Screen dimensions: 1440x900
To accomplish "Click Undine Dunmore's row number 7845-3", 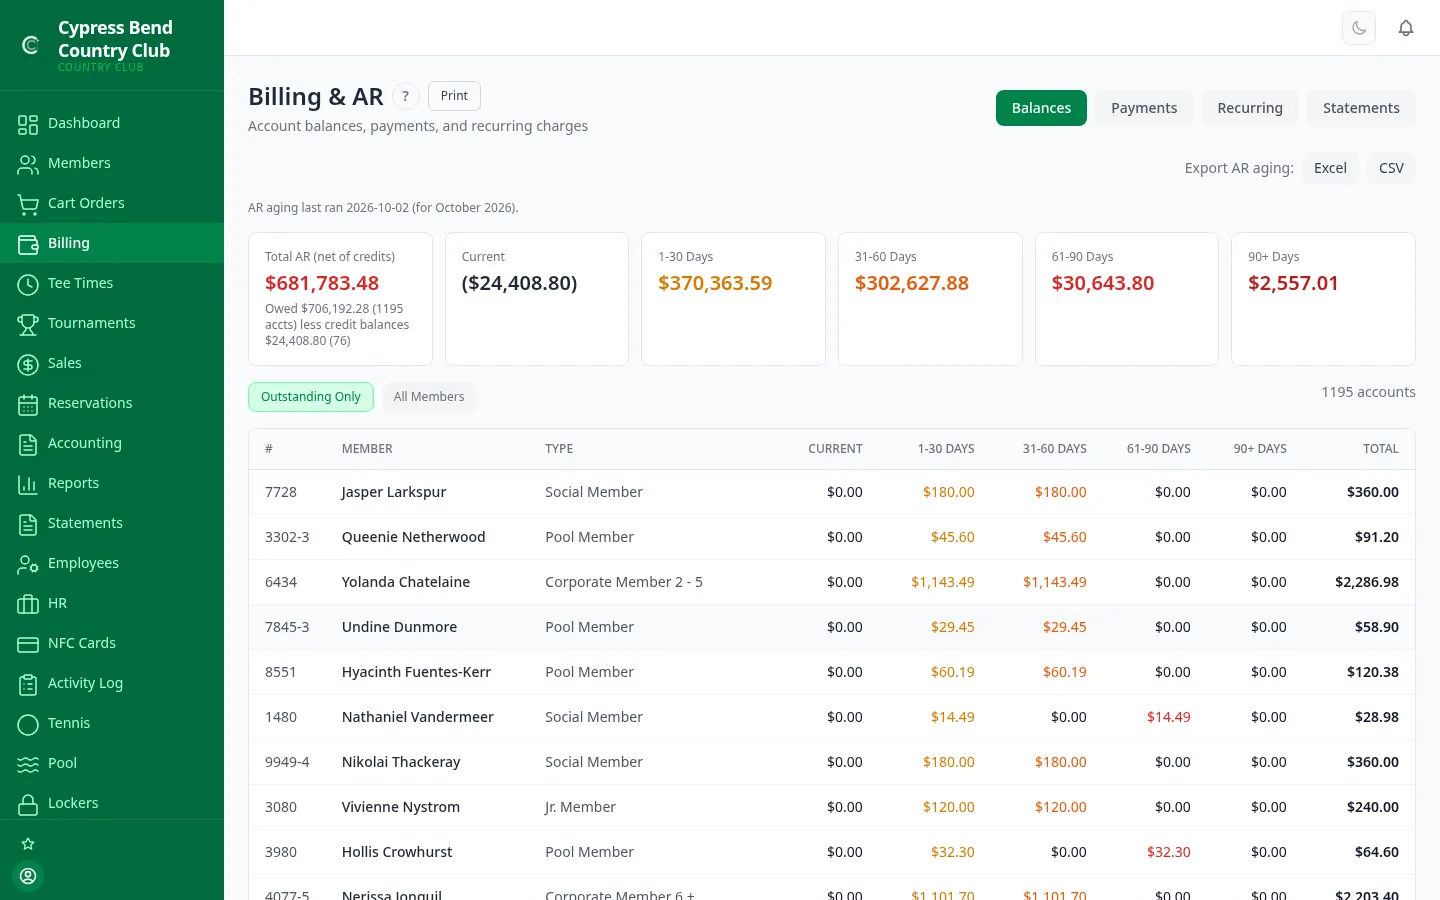I will (287, 627).
